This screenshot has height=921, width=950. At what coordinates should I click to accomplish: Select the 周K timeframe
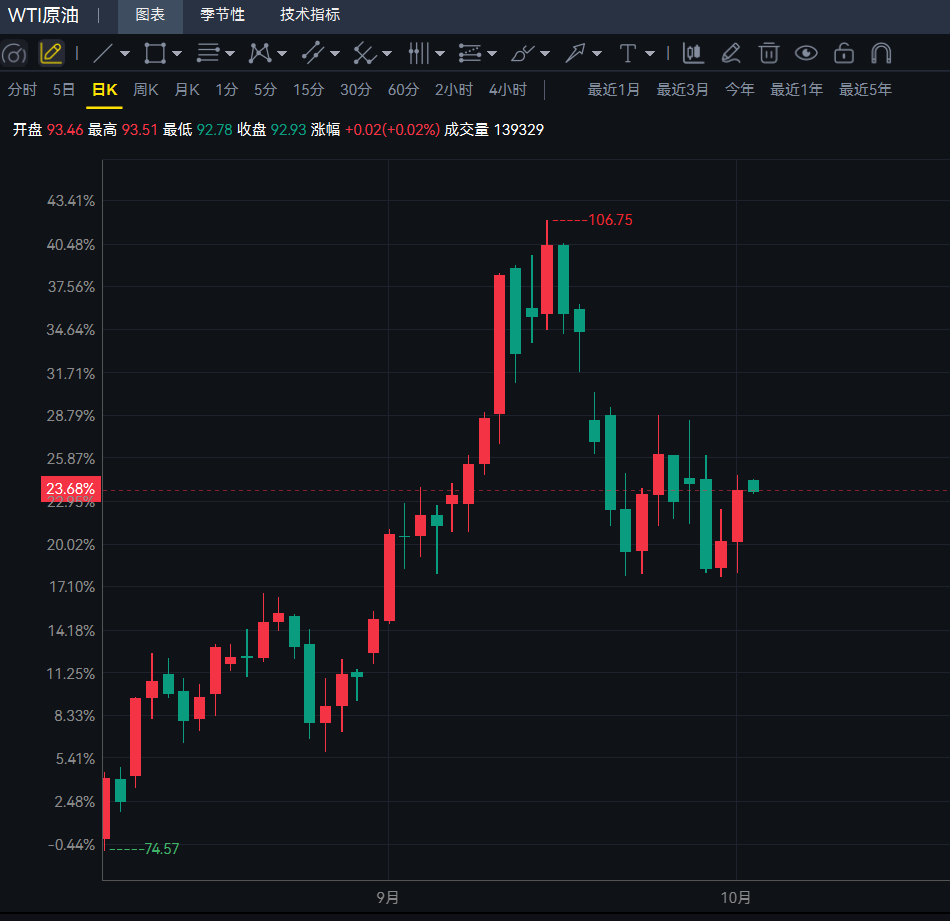click(145, 90)
